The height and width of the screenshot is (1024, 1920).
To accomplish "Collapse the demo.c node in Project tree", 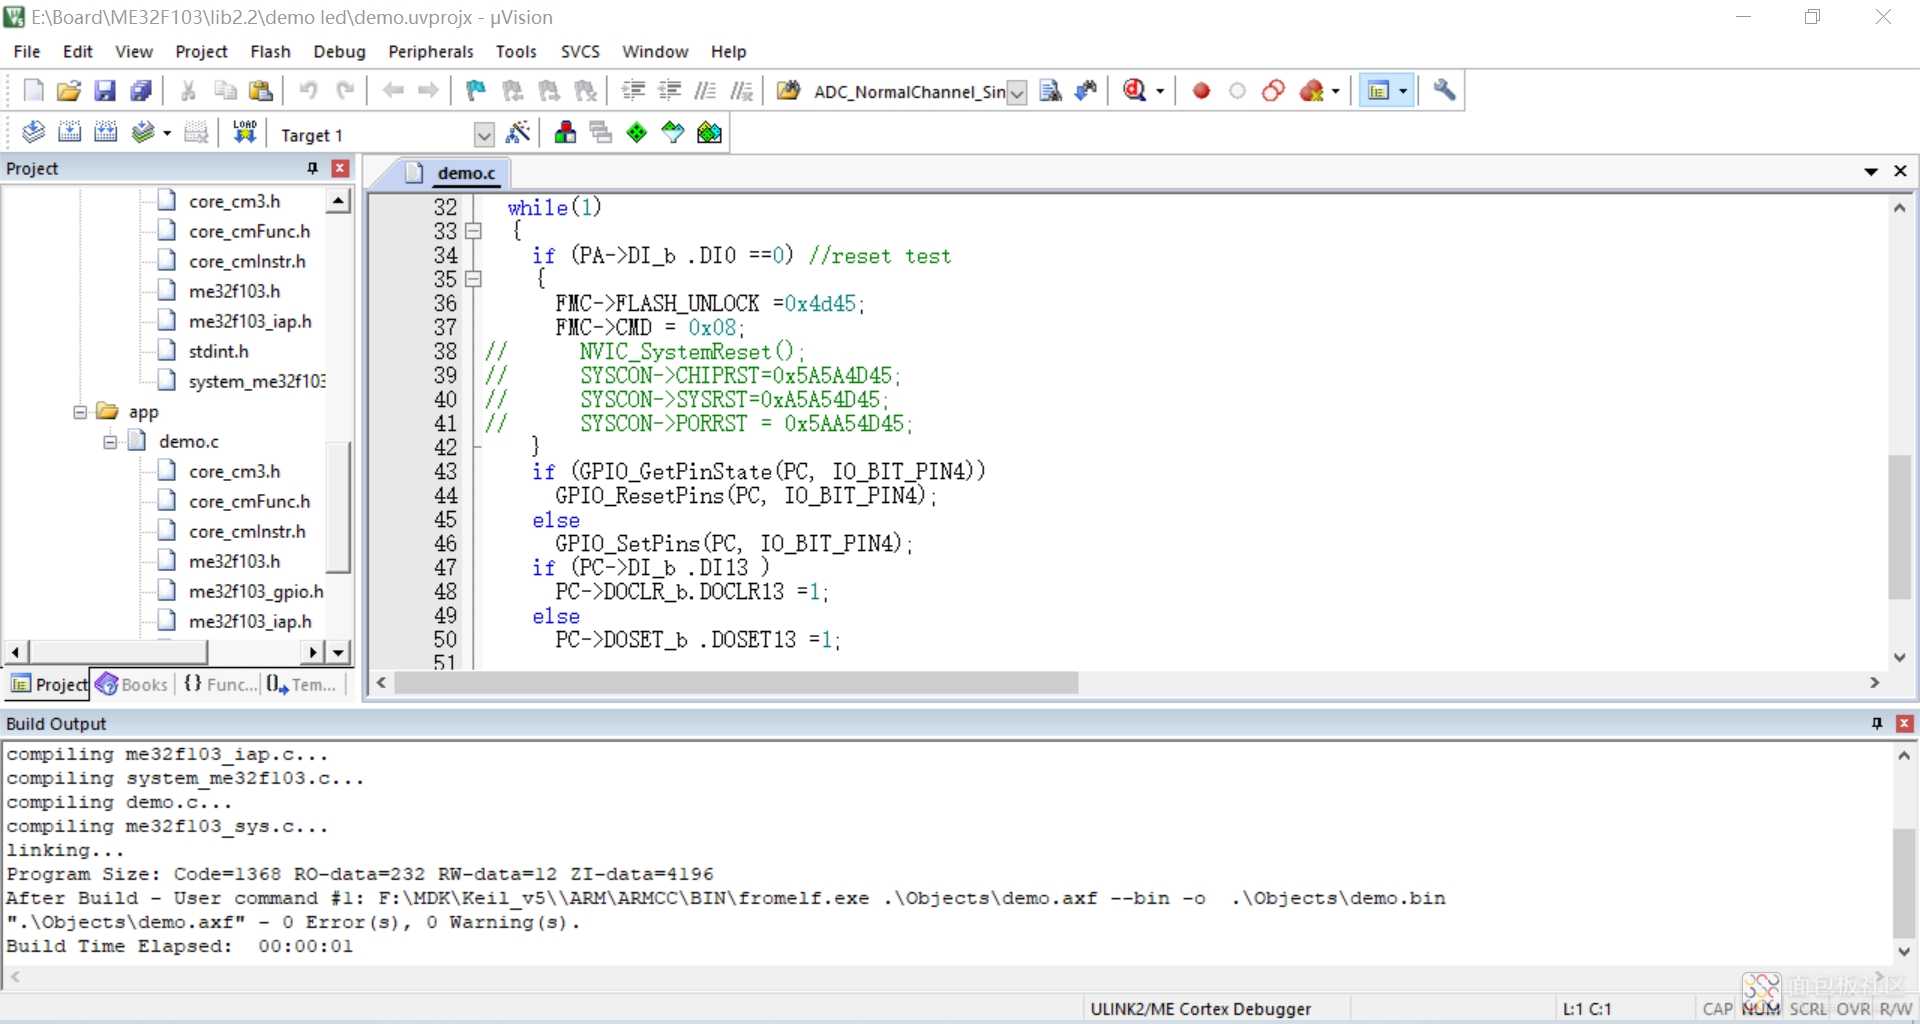I will pyautogui.click(x=110, y=442).
